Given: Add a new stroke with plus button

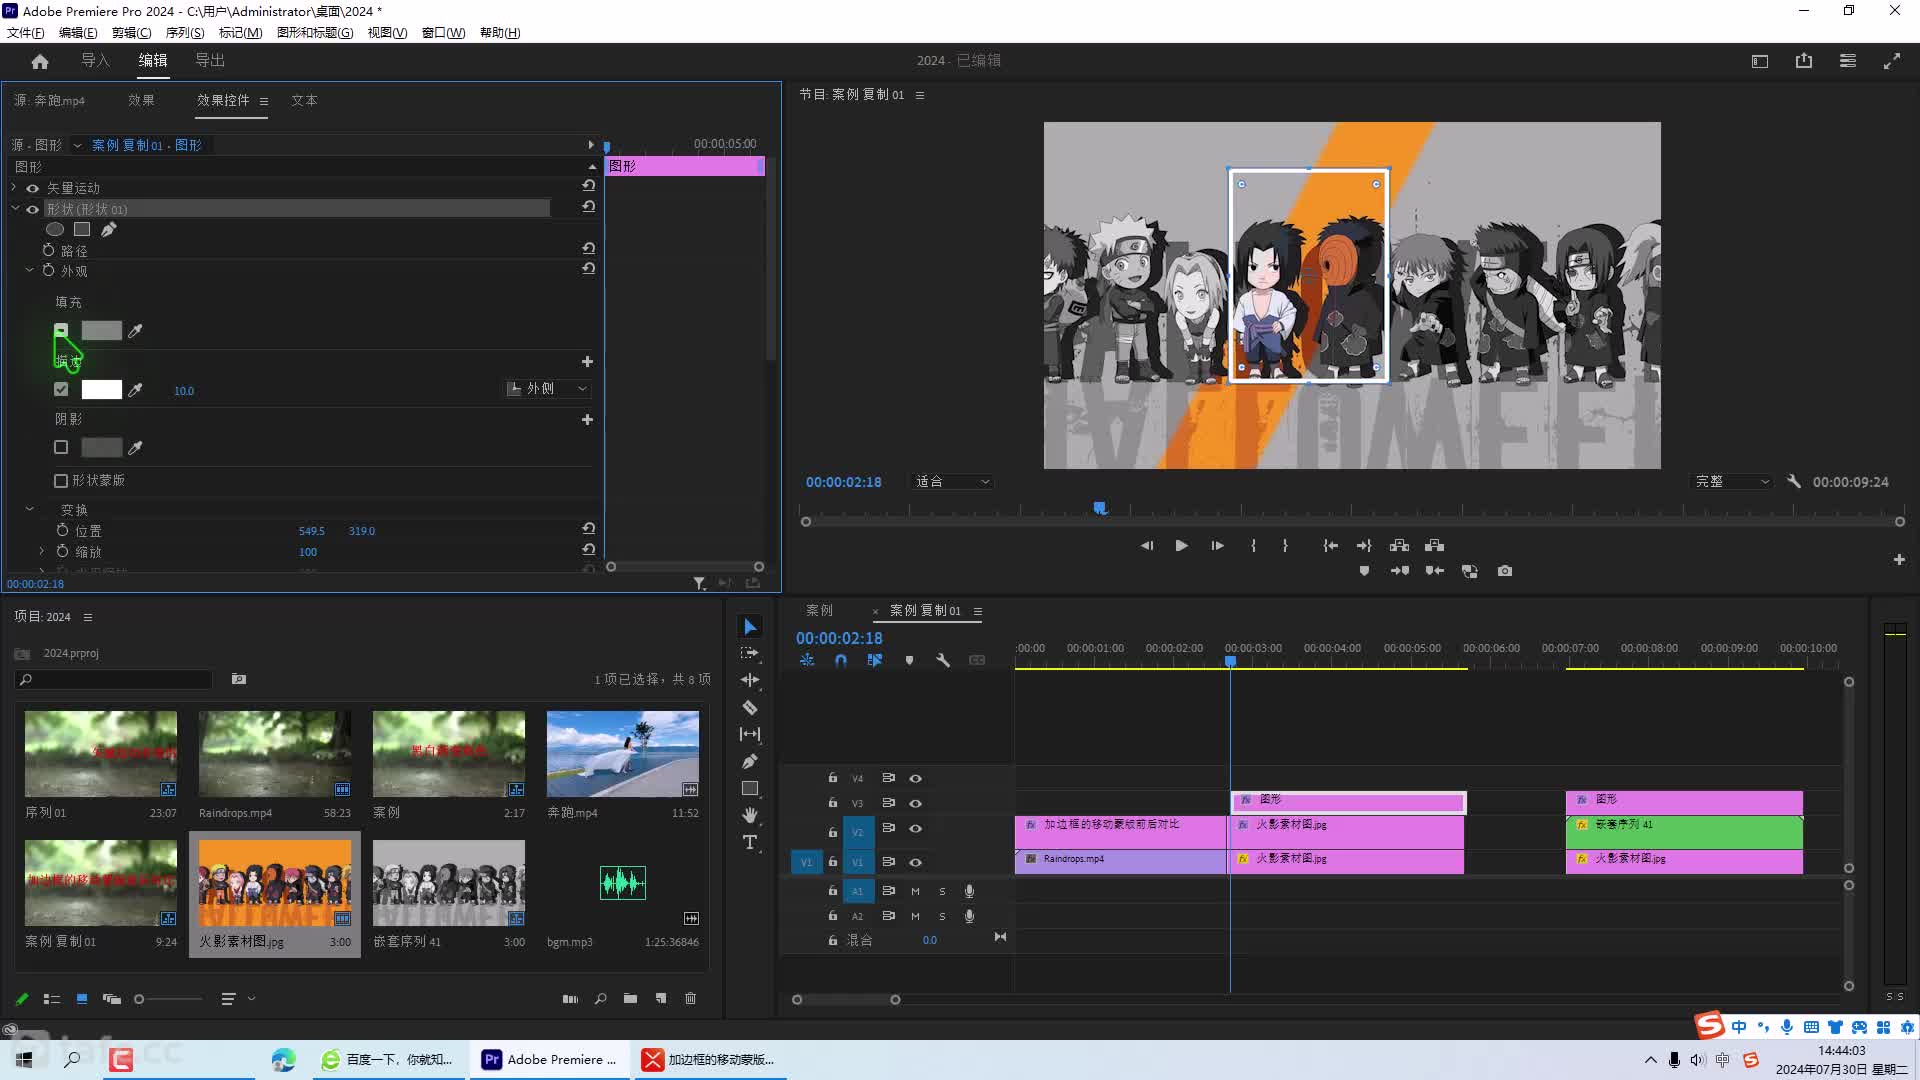Looking at the screenshot, I should coord(587,361).
